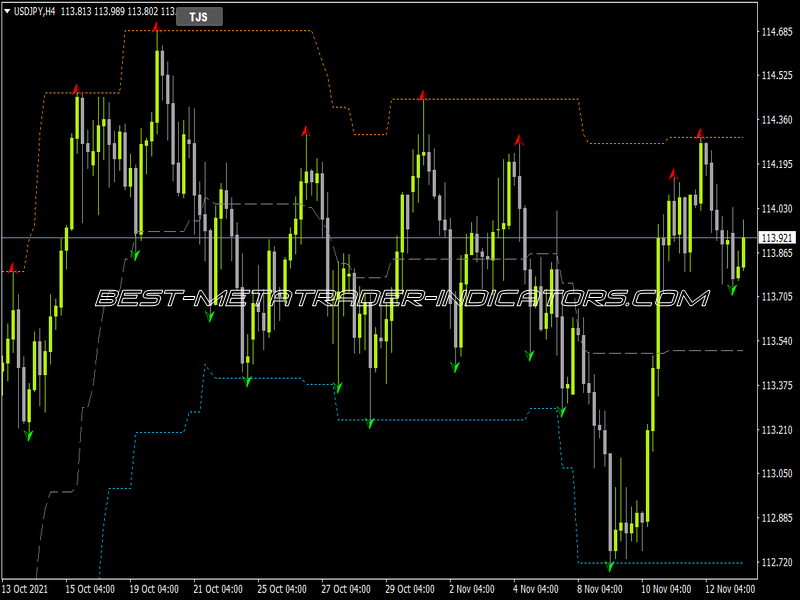Click the 114.525 price level label

pyautogui.click(x=777, y=76)
